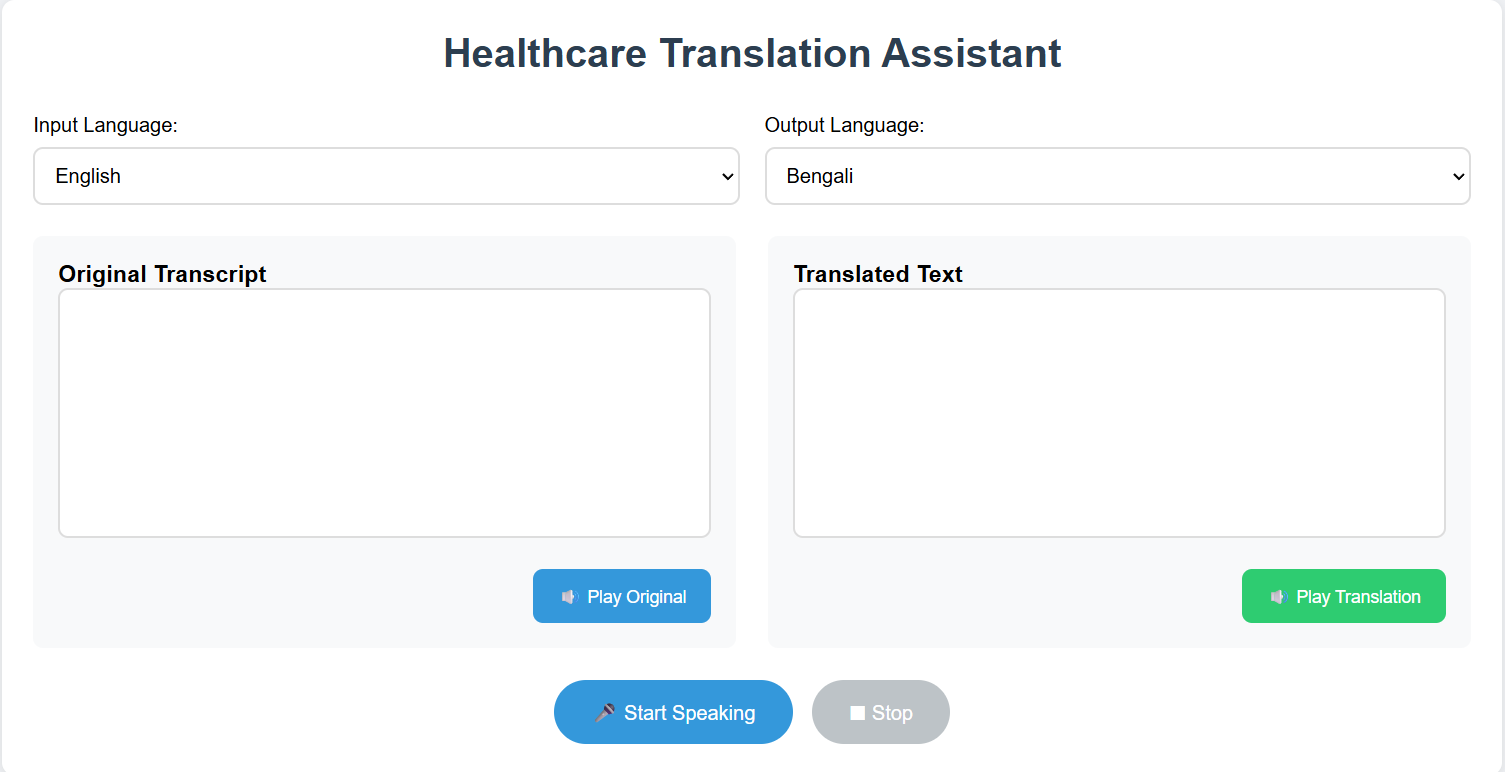
Task: Click the Translated Text heading
Action: [878, 273]
